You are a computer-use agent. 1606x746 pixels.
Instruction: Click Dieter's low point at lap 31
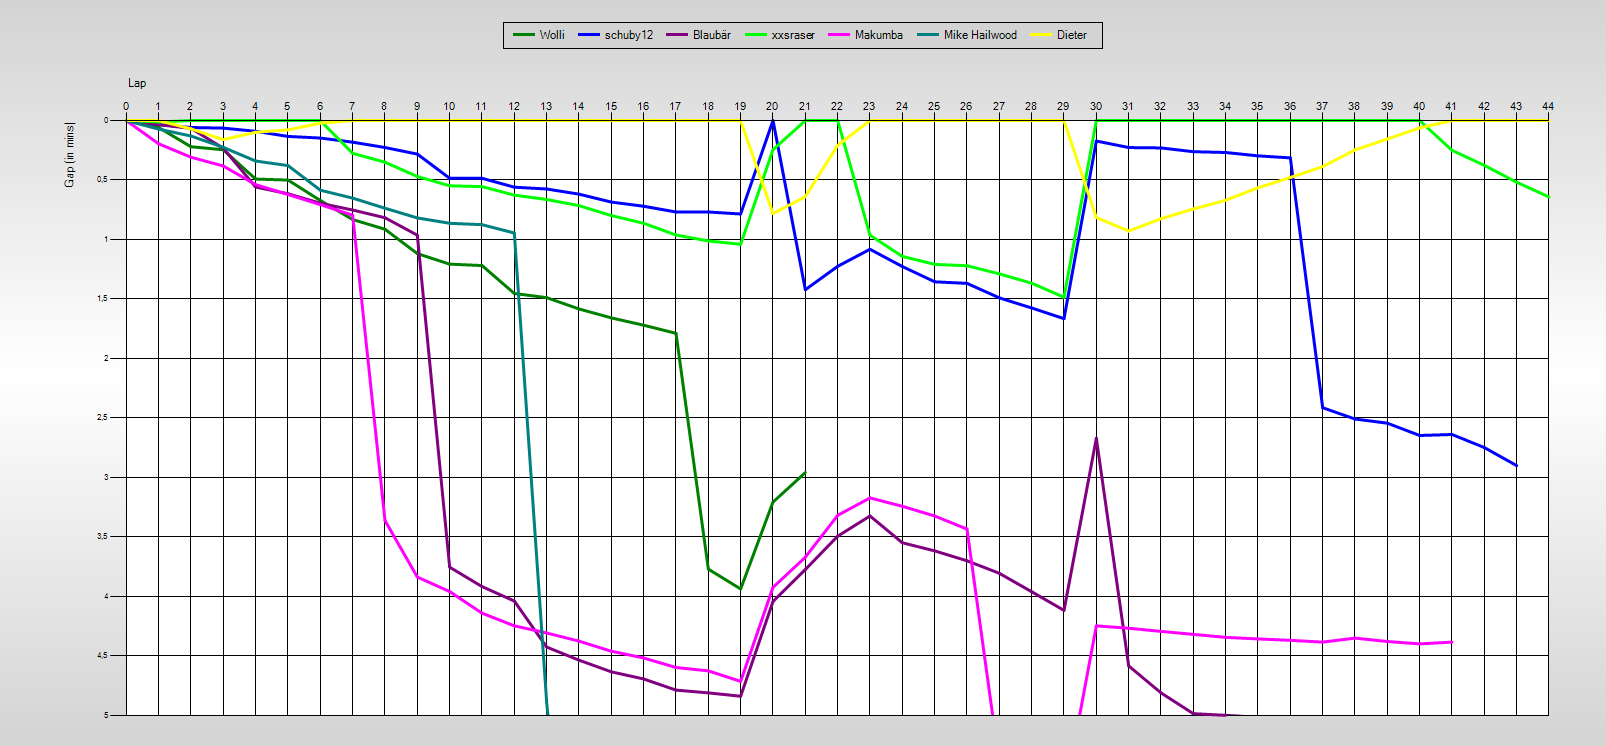(x=1128, y=231)
